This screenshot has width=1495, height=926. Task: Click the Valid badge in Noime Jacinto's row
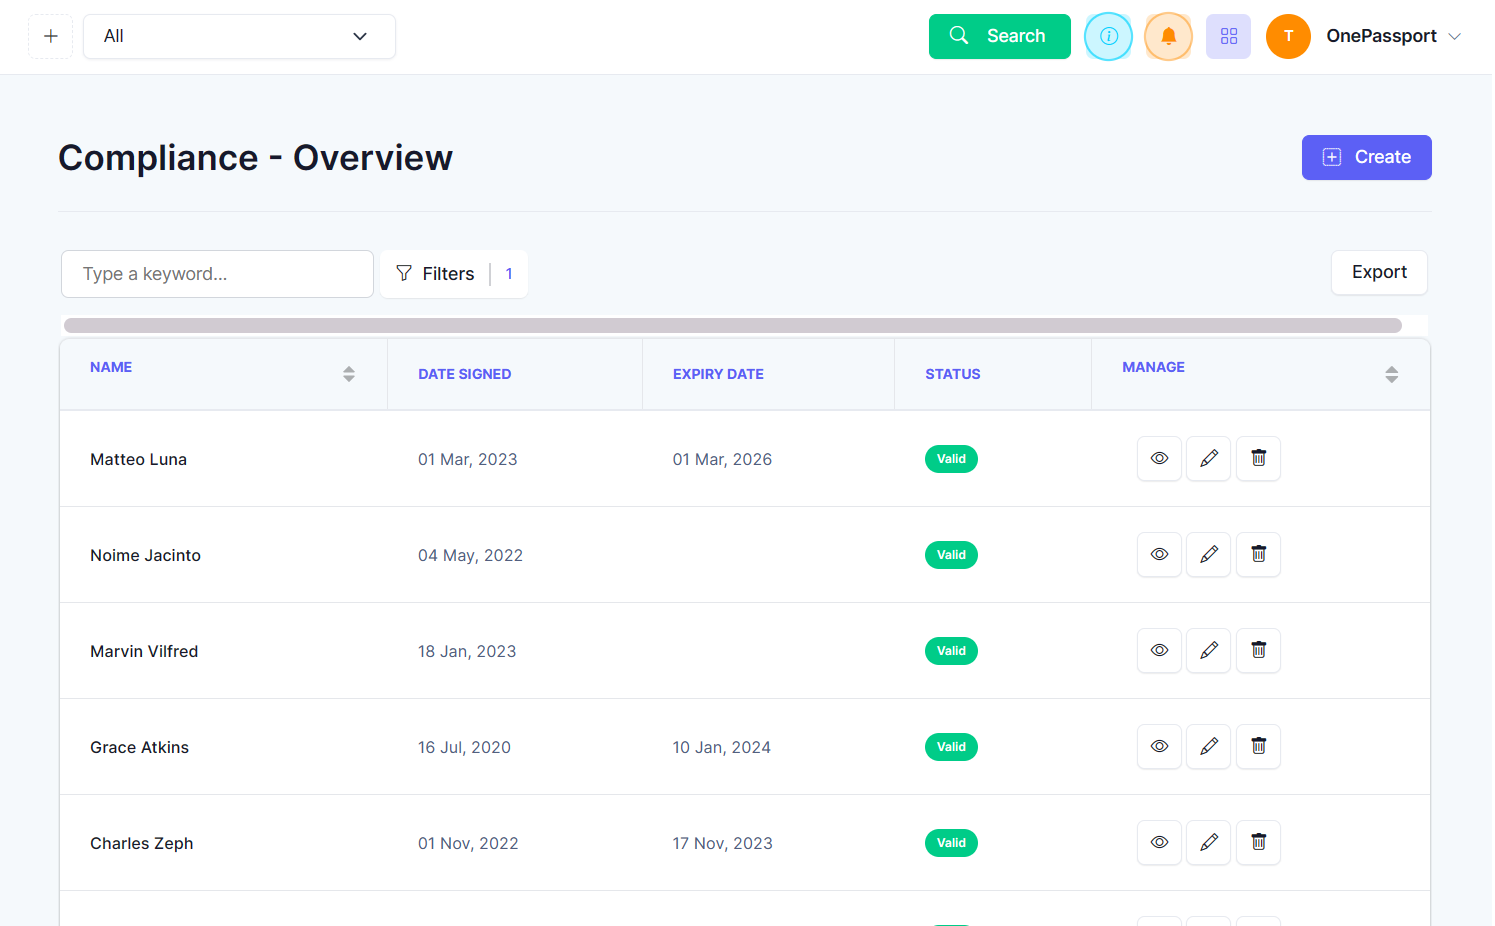pos(951,555)
